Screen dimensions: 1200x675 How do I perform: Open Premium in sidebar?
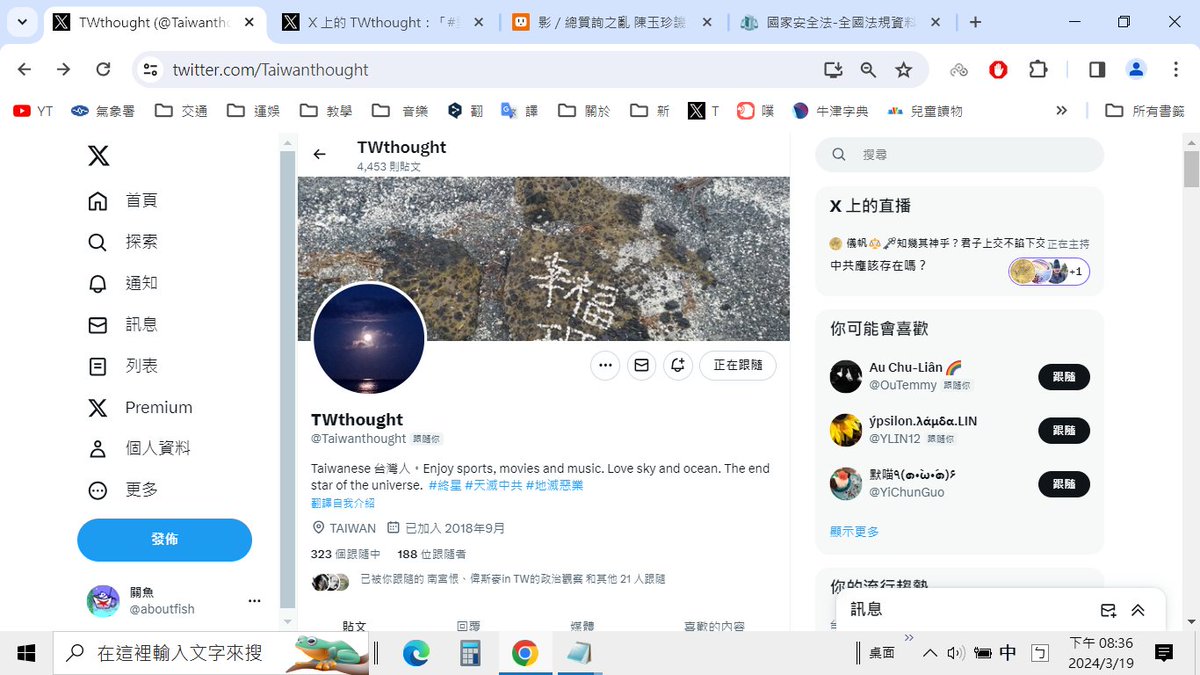click(x=140, y=407)
